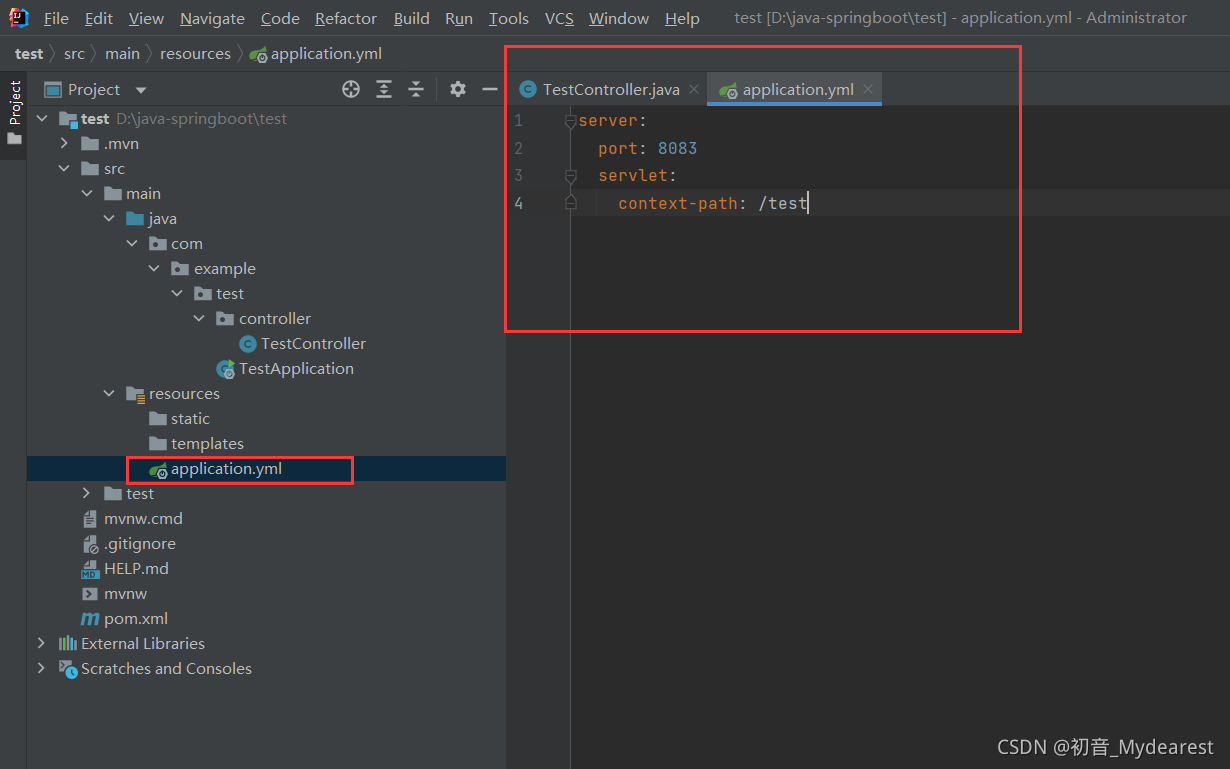Open the Refactor menu

pyautogui.click(x=346, y=18)
